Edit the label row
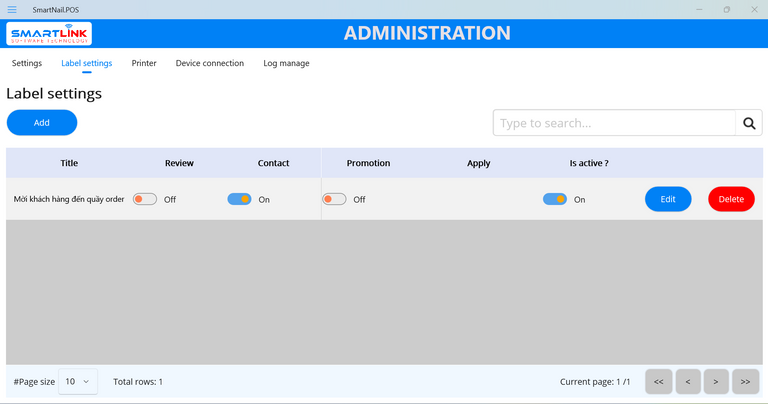 click(x=668, y=199)
